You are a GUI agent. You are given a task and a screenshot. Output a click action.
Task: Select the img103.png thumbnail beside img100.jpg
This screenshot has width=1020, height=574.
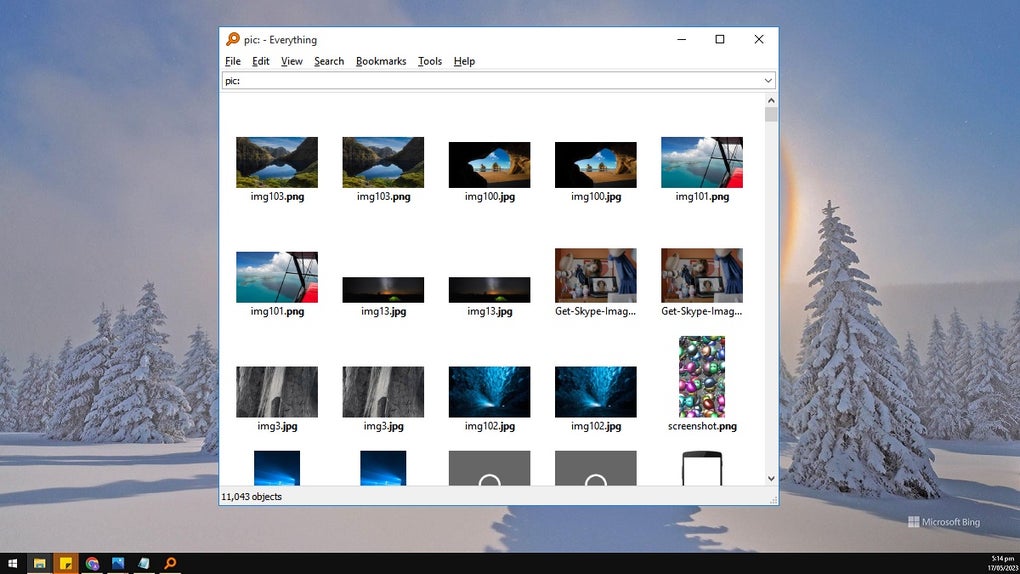(x=383, y=162)
